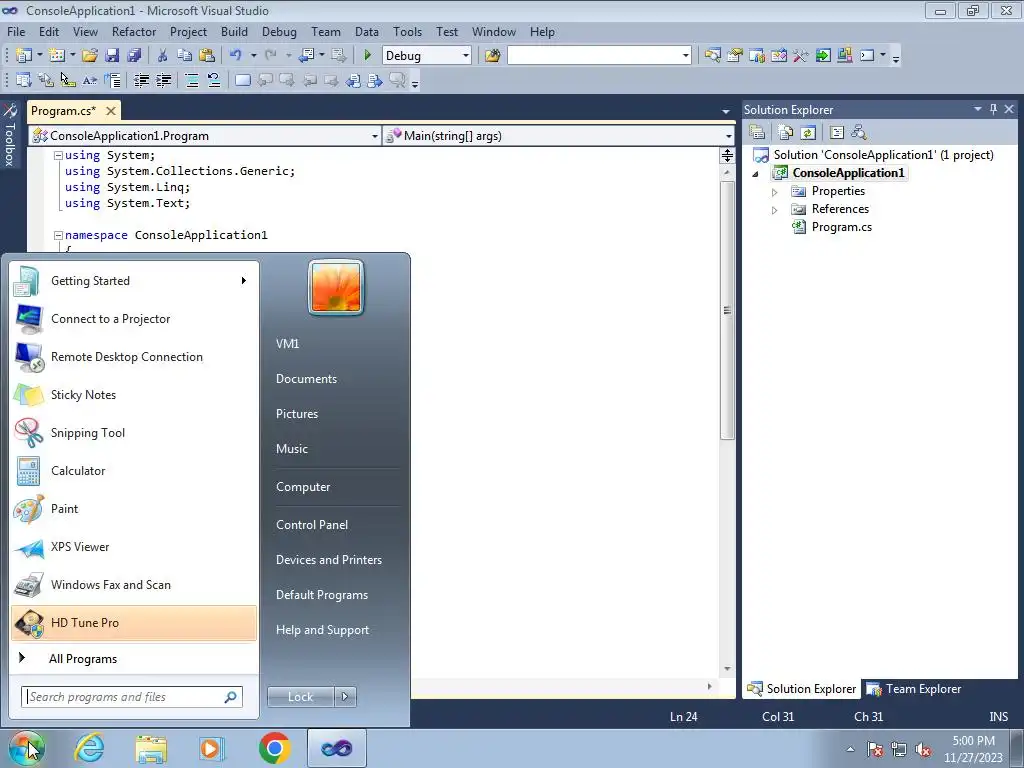Expand the Properties node in Solution Explorer
This screenshot has height=768, width=1024.
pyautogui.click(x=775, y=192)
